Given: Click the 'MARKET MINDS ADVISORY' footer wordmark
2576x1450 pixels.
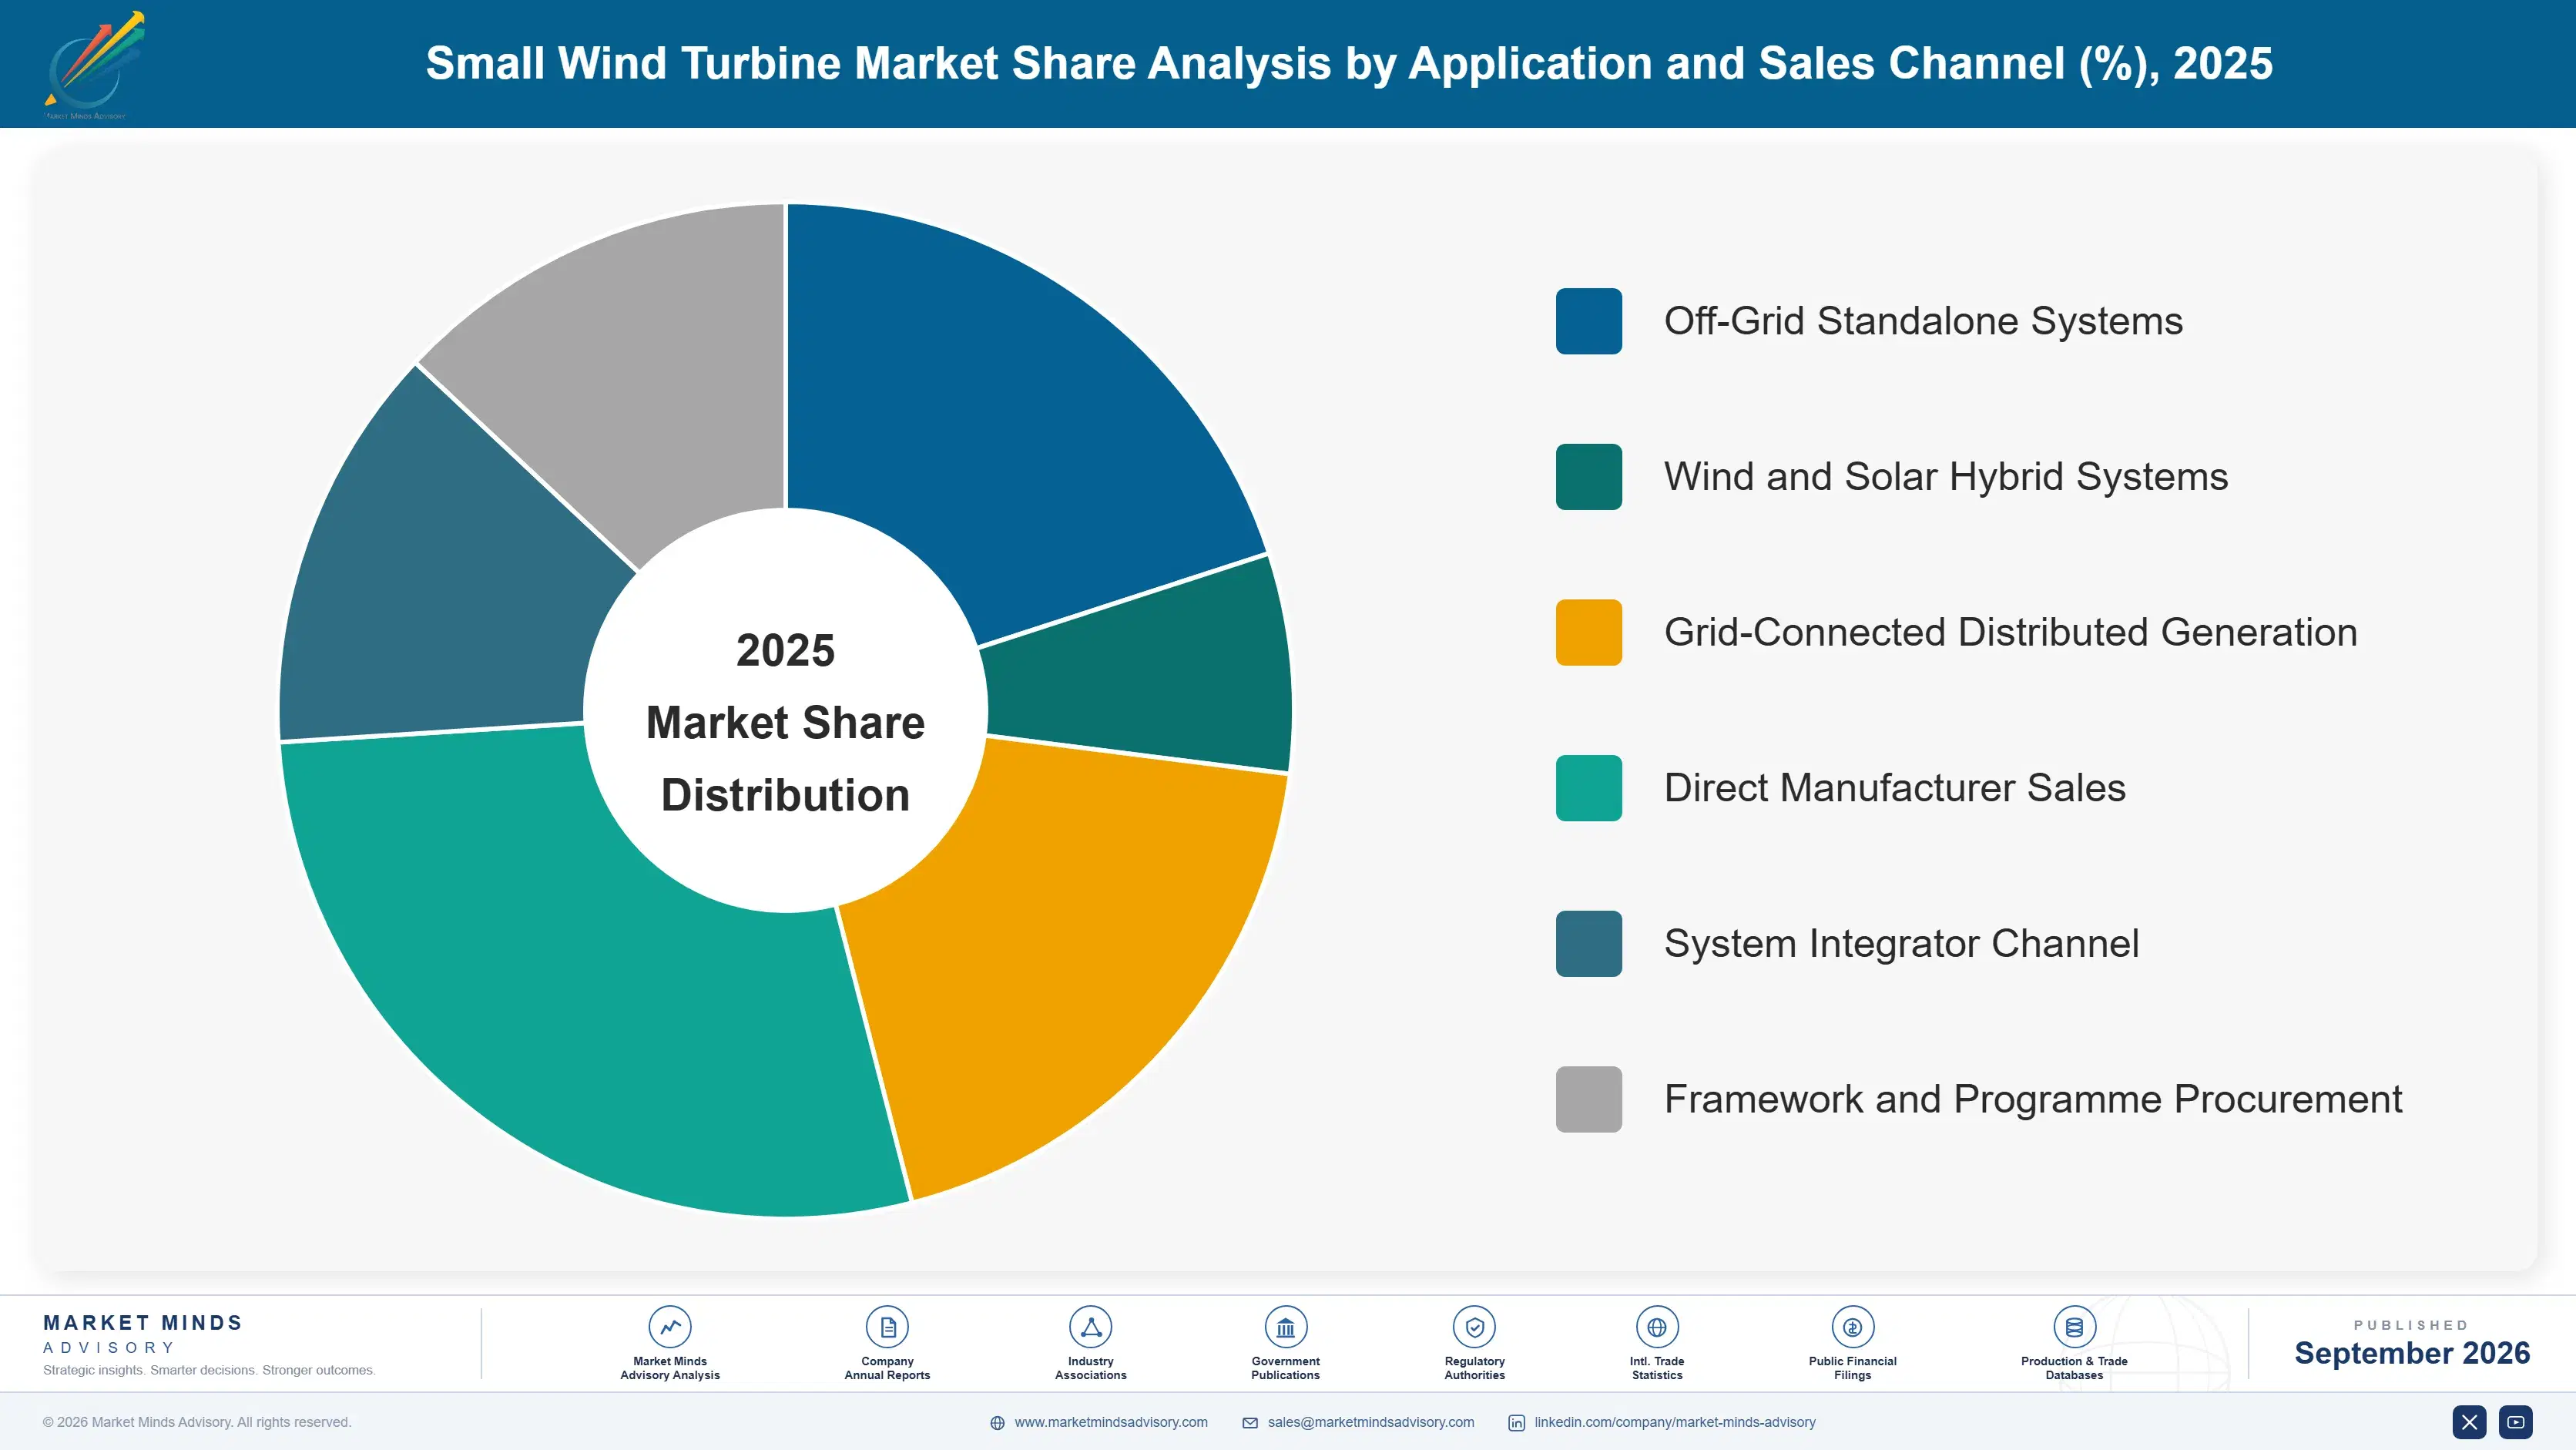Looking at the screenshot, I should point(143,1334).
